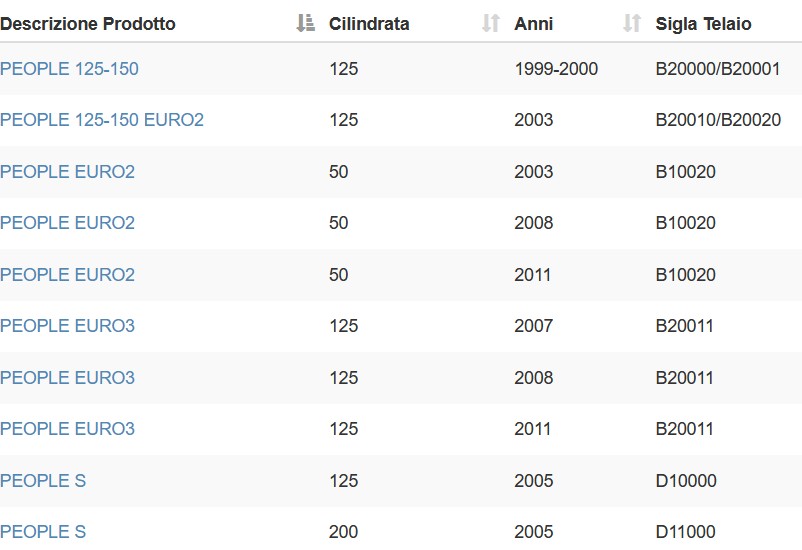
Task: Click the Sigla Telaio column header
Action: pos(703,24)
